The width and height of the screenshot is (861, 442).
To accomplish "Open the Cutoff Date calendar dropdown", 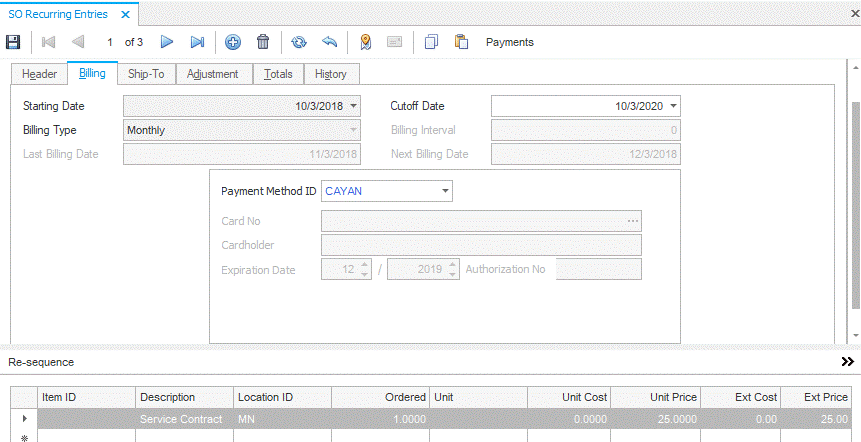I will [673, 106].
